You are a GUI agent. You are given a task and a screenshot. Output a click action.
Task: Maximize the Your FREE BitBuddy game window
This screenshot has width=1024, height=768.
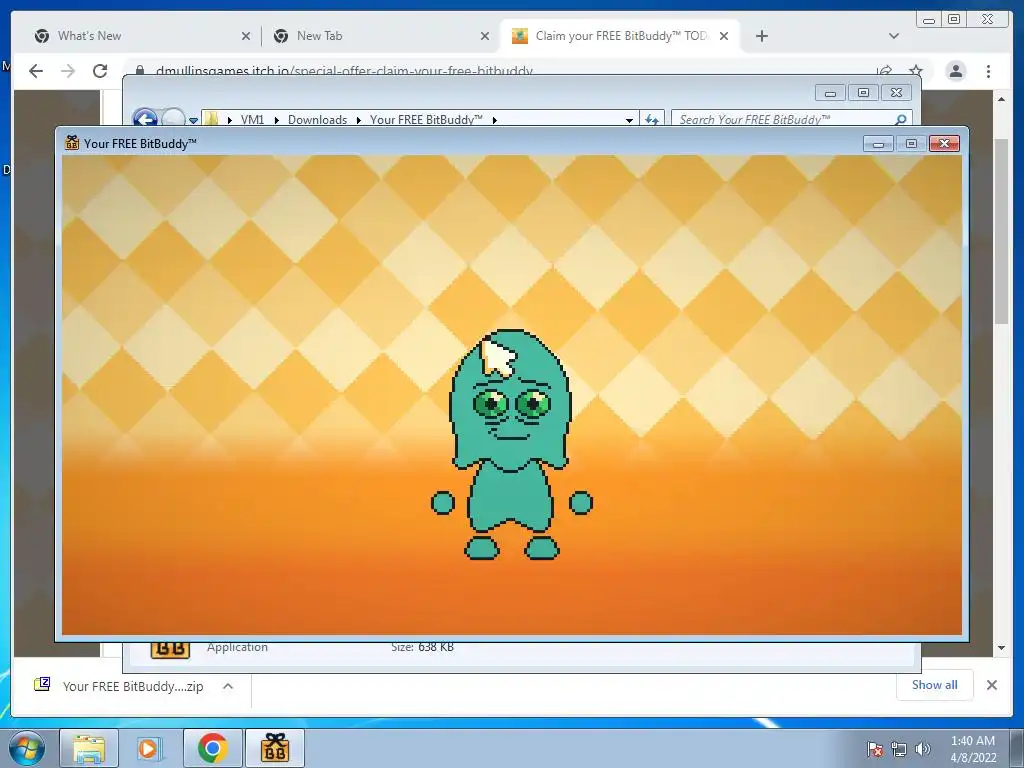tap(911, 144)
